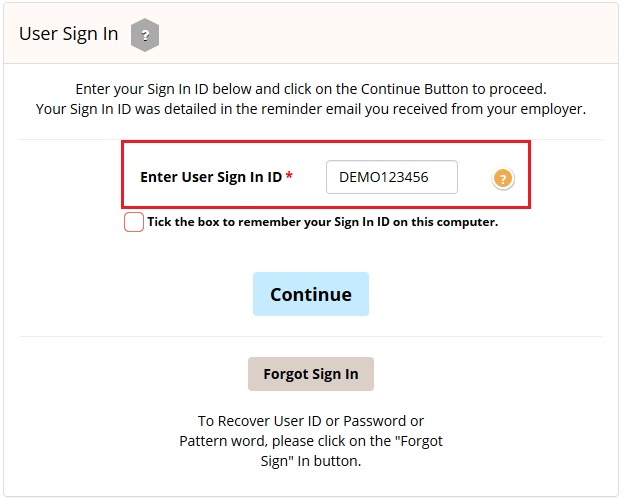The image size is (624, 500).
Task: Focus the User Sign In ID field
Action: (x=392, y=177)
